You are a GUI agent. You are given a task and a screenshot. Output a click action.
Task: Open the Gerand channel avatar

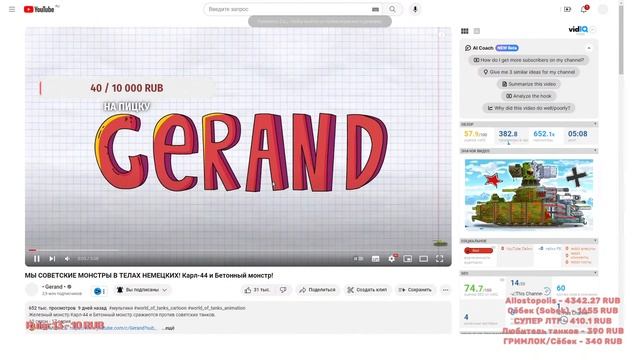[x=31, y=289]
